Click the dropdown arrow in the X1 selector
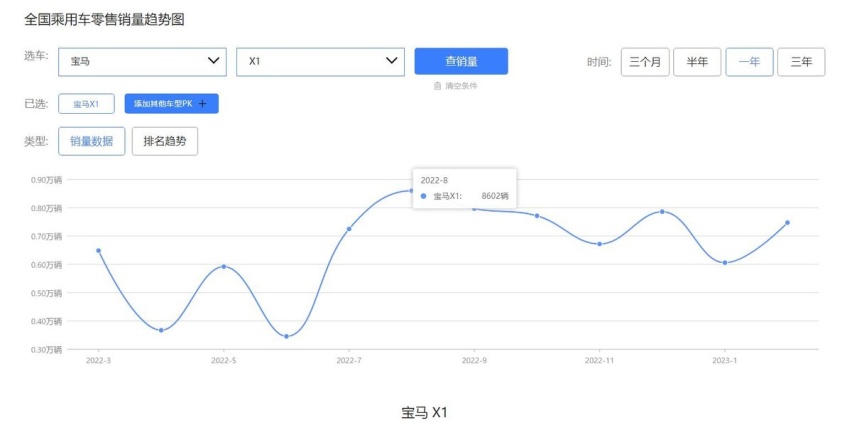The width and height of the screenshot is (852, 430). [392, 60]
